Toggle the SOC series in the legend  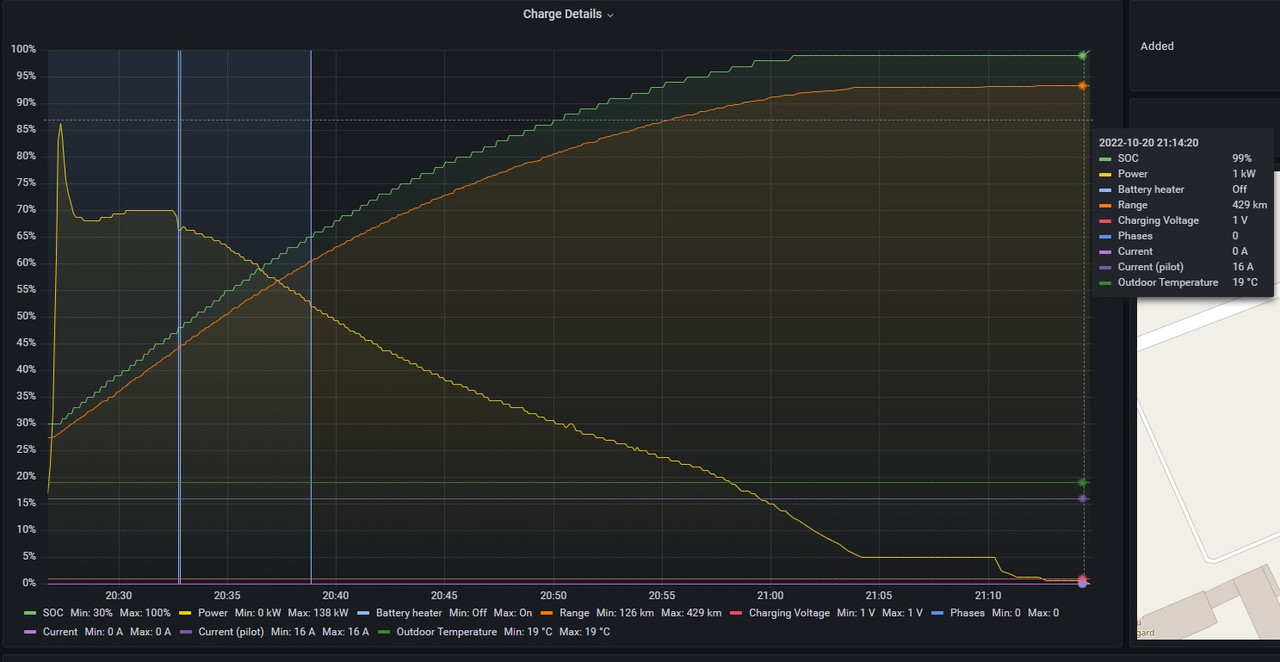52,613
